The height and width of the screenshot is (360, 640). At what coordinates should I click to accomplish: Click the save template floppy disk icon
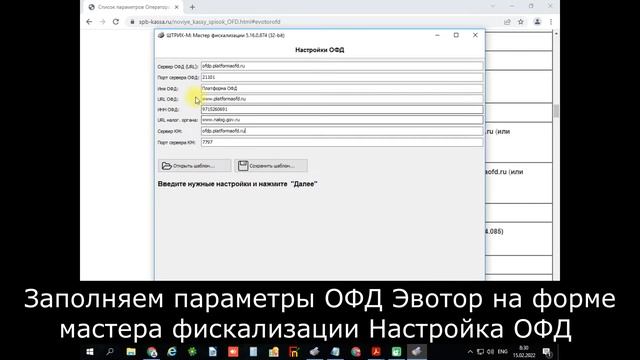tap(243, 166)
